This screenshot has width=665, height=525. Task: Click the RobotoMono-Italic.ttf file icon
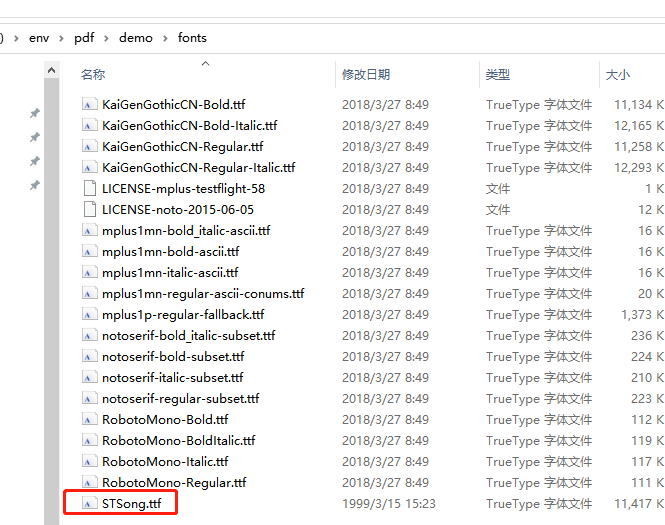tap(89, 461)
